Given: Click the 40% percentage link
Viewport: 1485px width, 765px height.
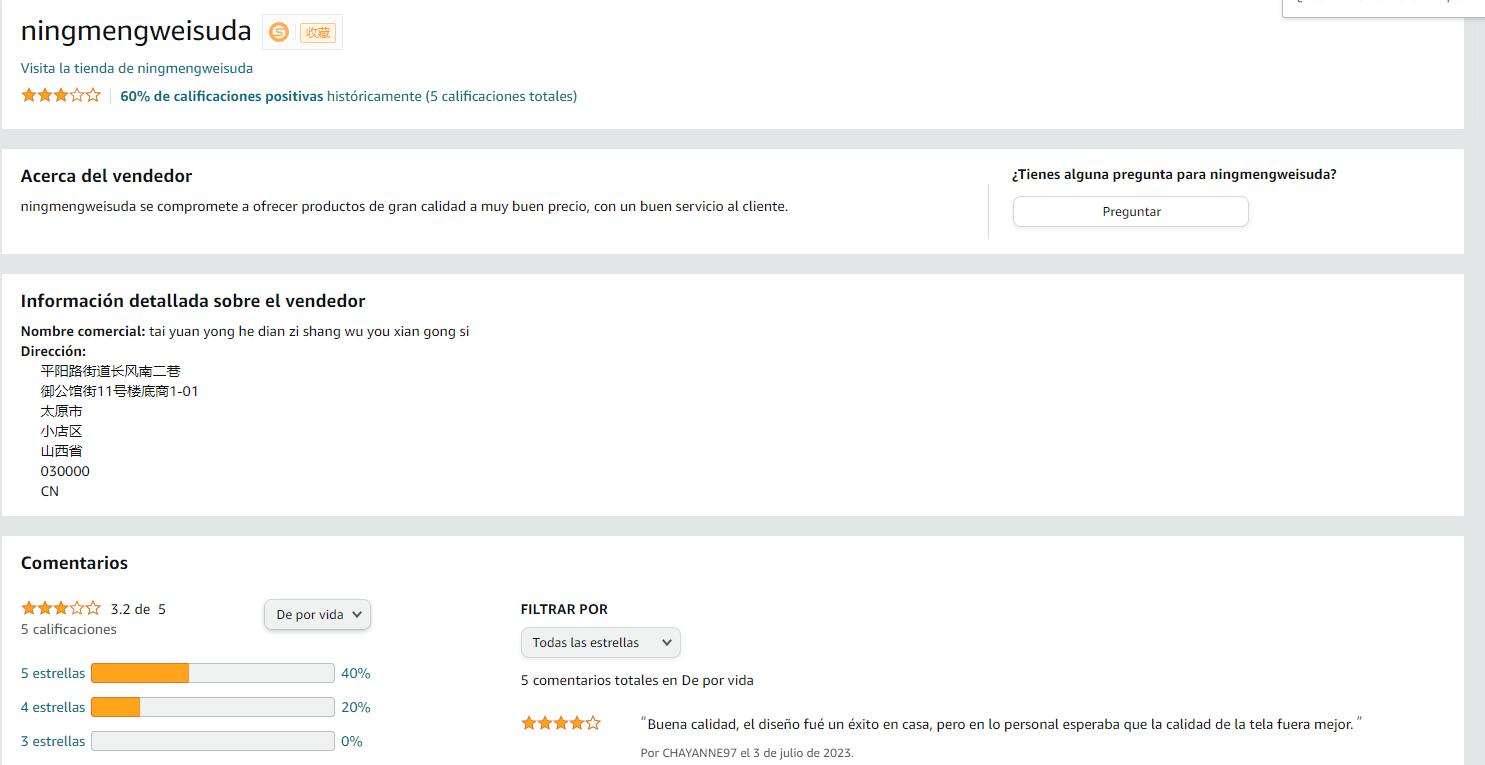Looking at the screenshot, I should click(x=355, y=673).
